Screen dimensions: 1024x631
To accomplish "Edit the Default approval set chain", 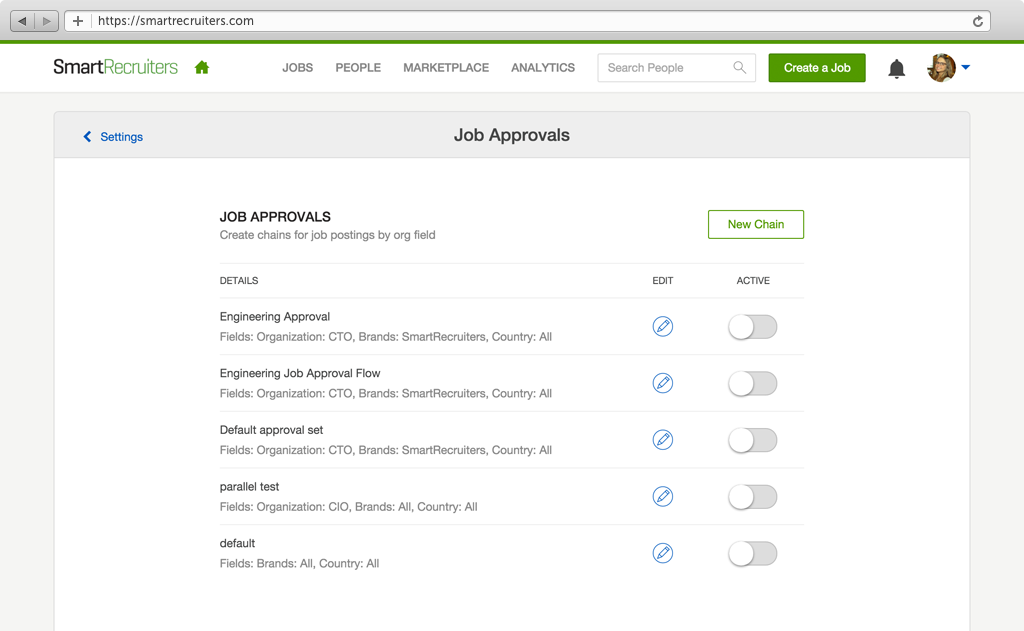I will (662, 440).
